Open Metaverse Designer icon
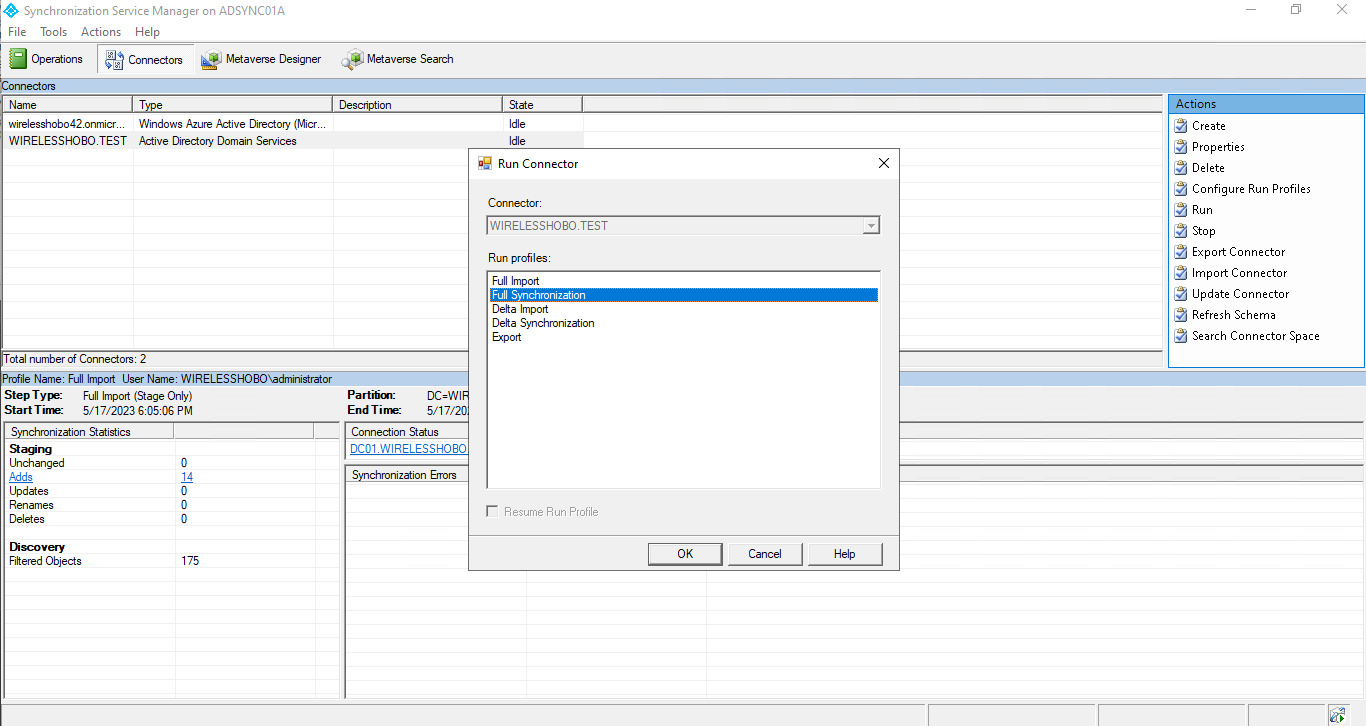Screen dimensions: 1366x726 tap(211, 59)
